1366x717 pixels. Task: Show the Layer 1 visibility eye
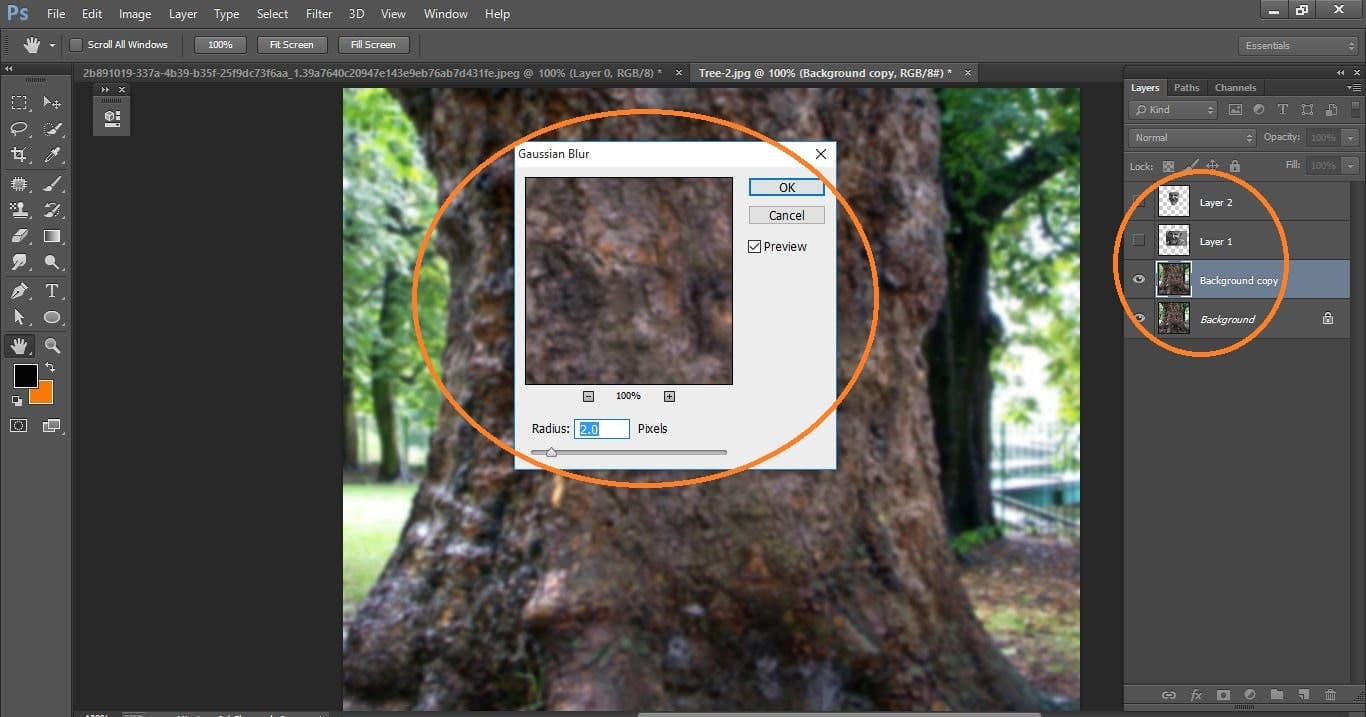coord(1139,240)
